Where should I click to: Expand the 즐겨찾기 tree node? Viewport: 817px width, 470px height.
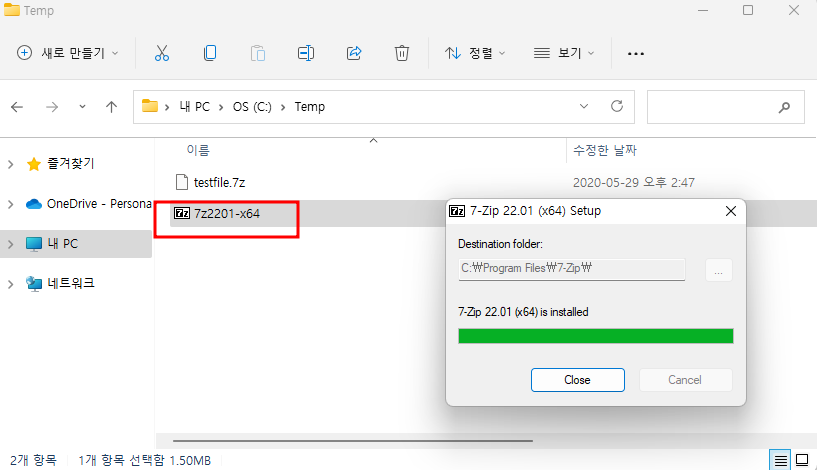10,164
